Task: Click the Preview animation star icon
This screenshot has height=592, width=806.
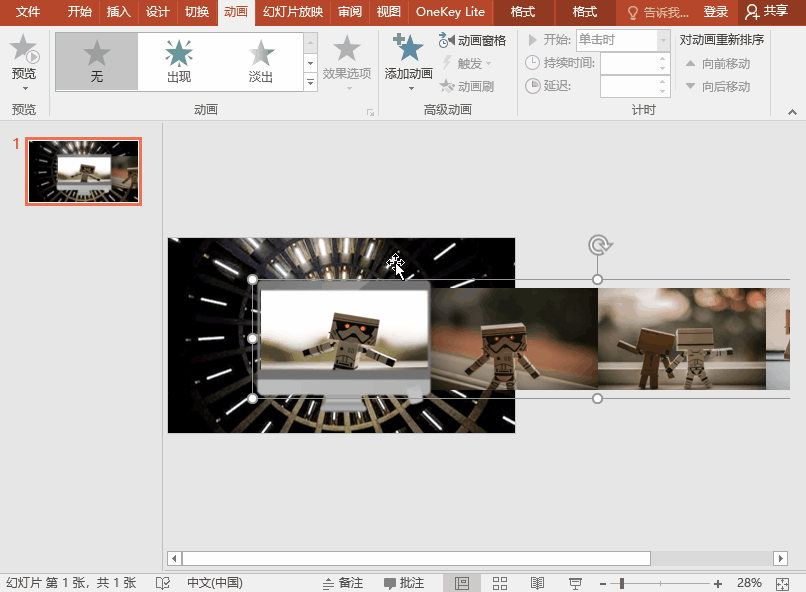Action: click(23, 50)
